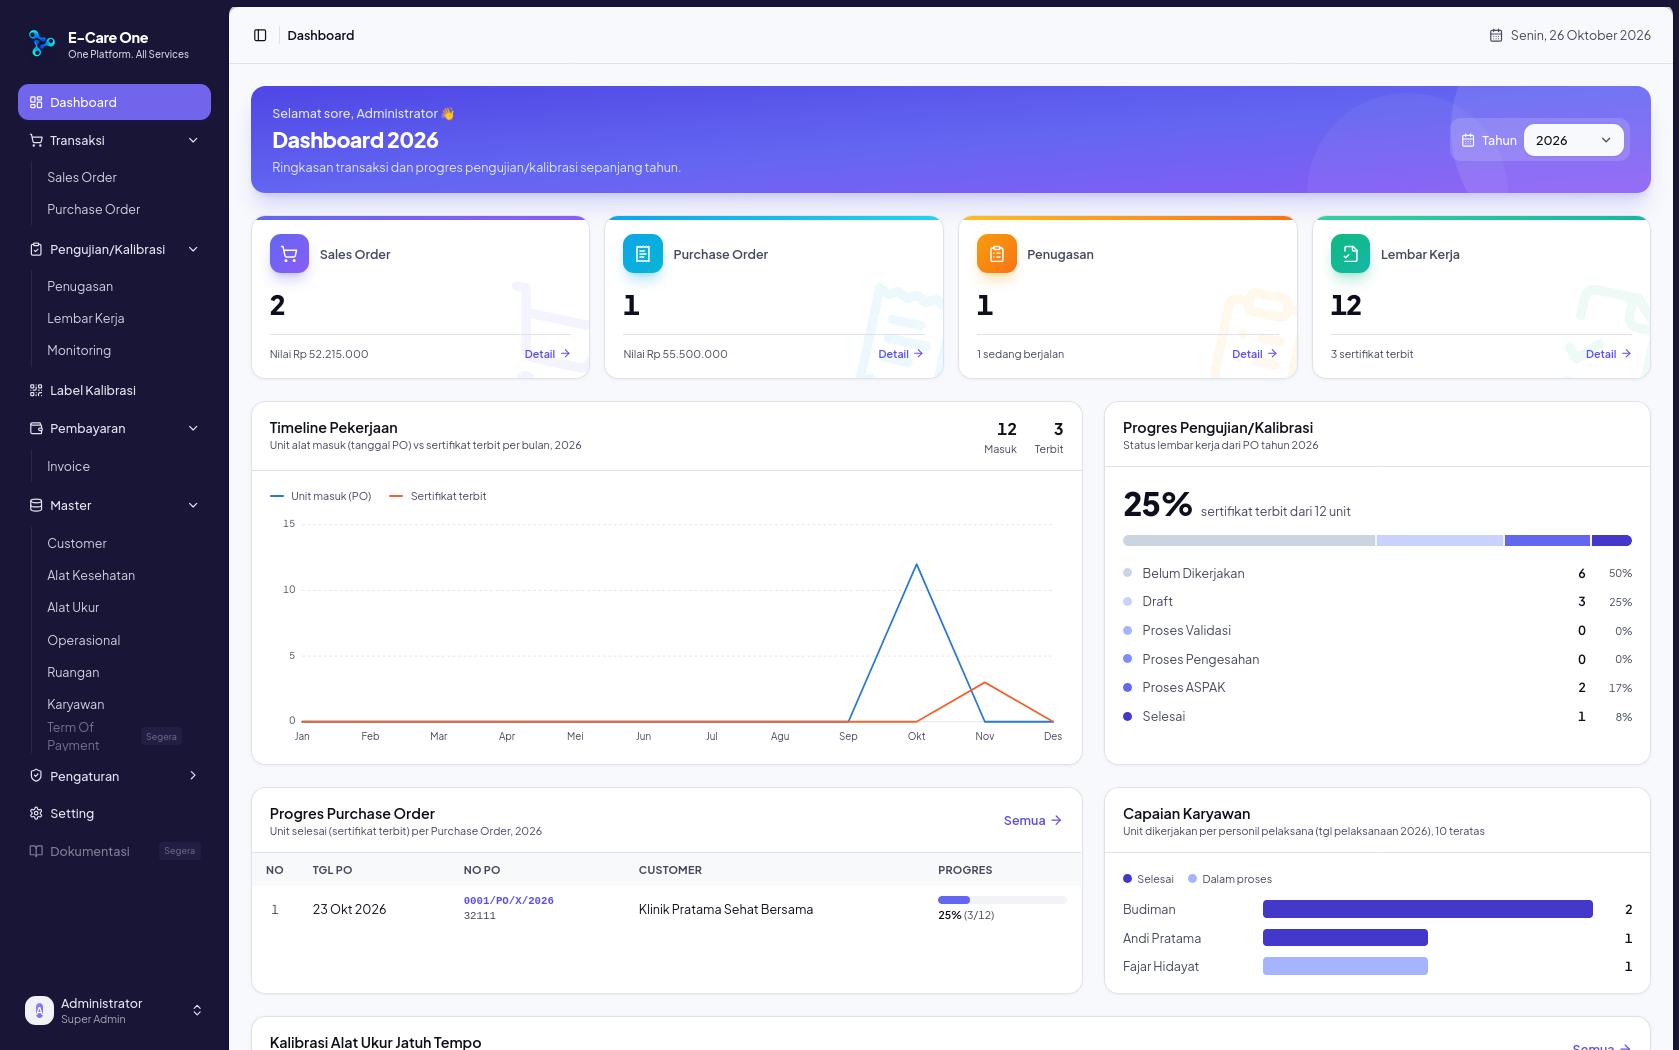The width and height of the screenshot is (1680, 1050).
Task: Click Klinik Pratama Sehat Bersama customer cell
Action: click(726, 909)
